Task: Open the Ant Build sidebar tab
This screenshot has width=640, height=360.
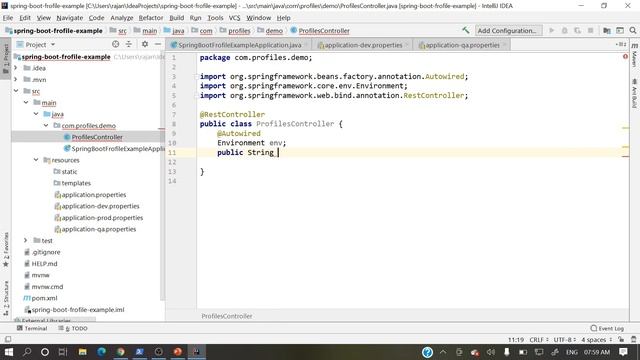Action: [634, 94]
